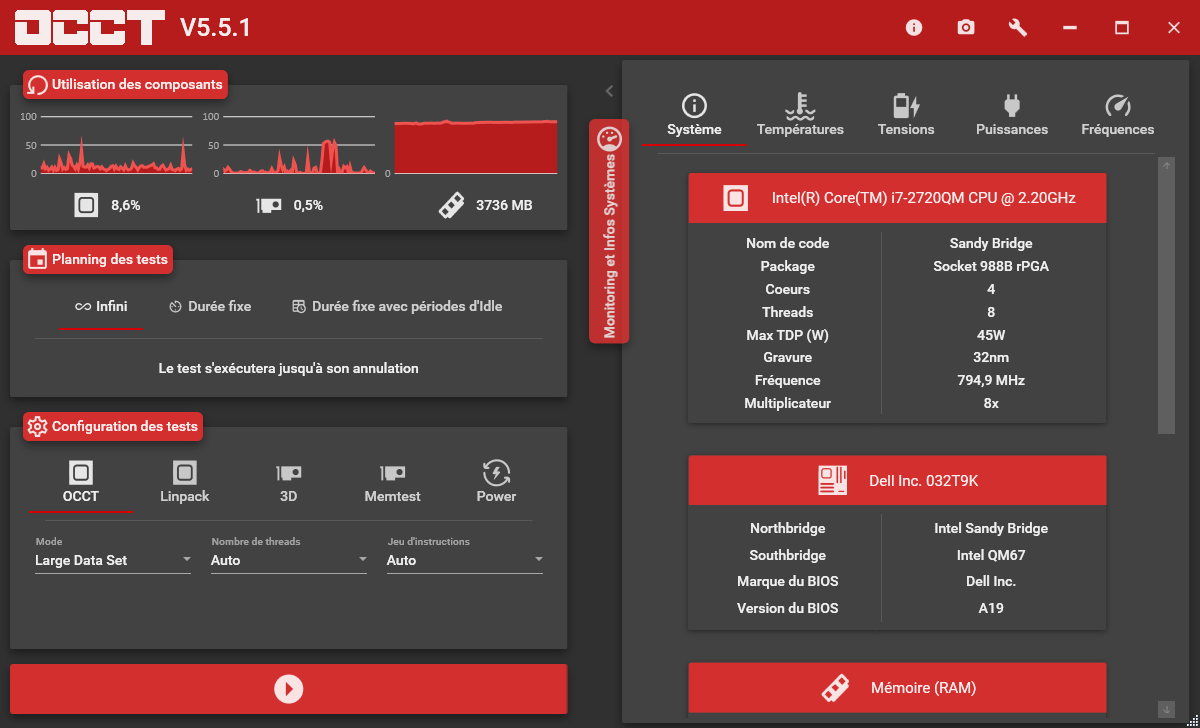1200x728 pixels.
Task: Click the CPU icon in the Intel Core i7 header
Action: tap(736, 198)
